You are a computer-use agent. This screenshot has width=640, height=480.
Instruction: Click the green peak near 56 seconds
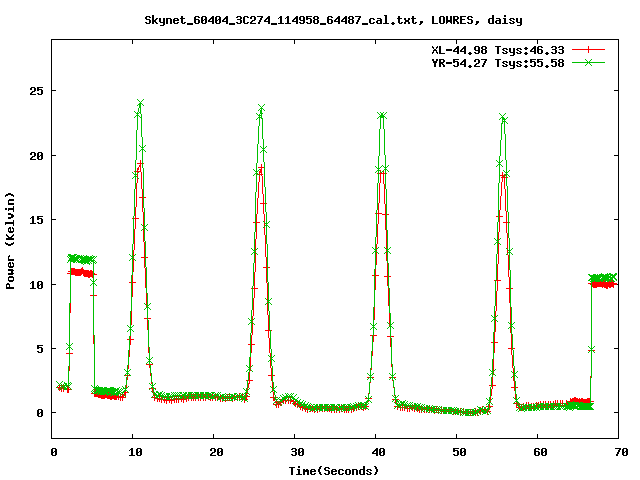point(503,117)
